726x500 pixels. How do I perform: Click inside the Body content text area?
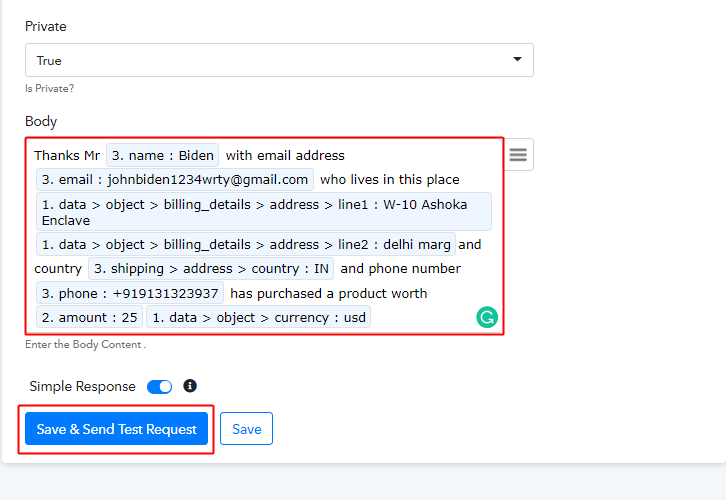click(x=264, y=236)
